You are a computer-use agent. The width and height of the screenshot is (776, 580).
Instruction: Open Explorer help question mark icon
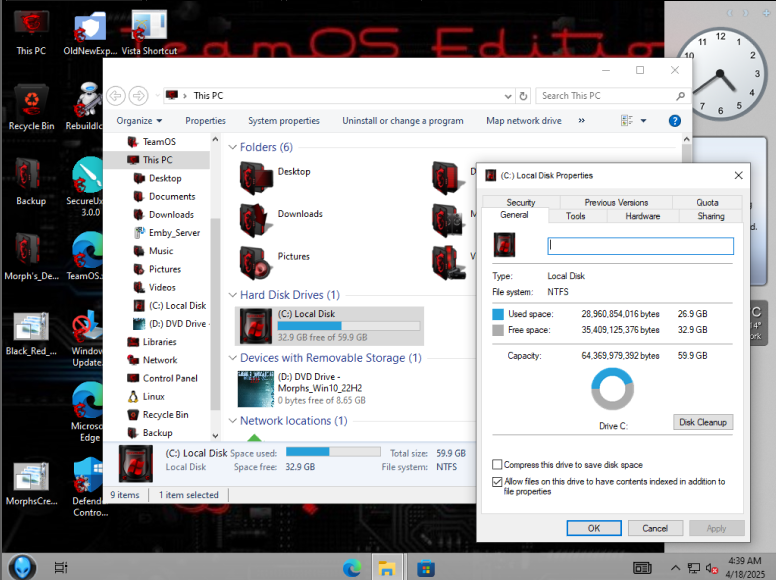pyautogui.click(x=675, y=121)
